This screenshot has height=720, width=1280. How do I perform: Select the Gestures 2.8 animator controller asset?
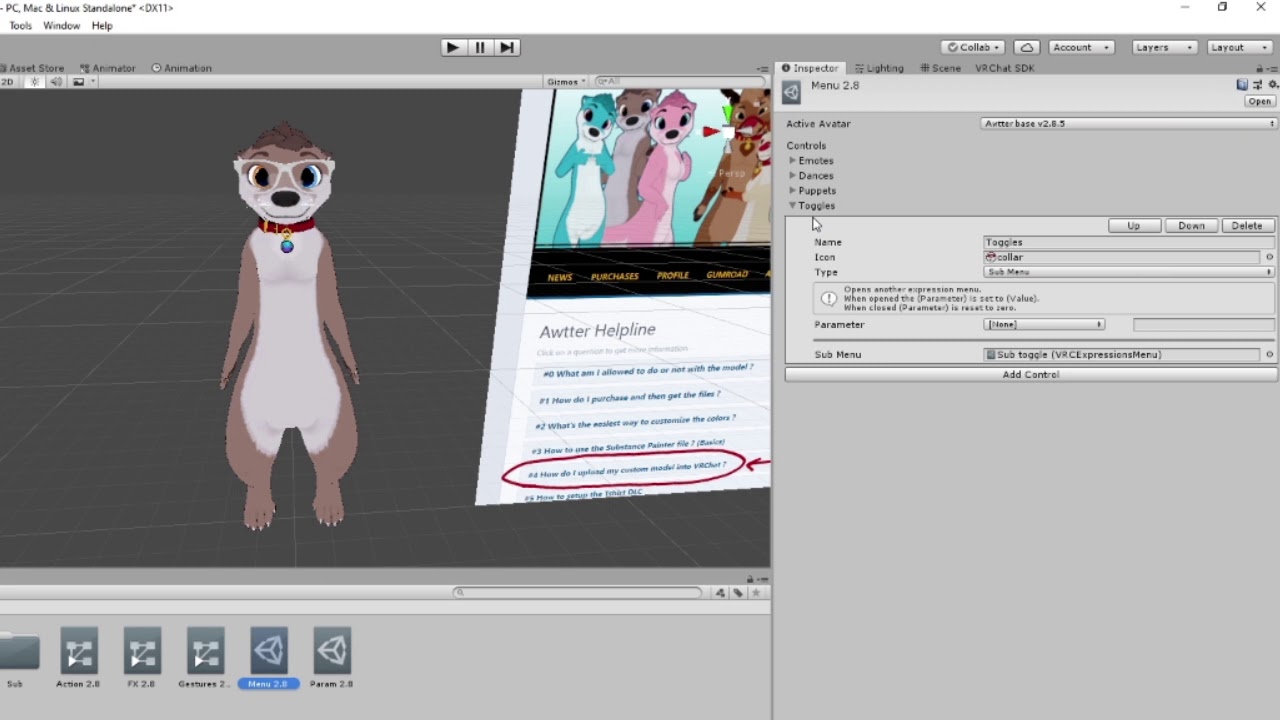pos(205,658)
